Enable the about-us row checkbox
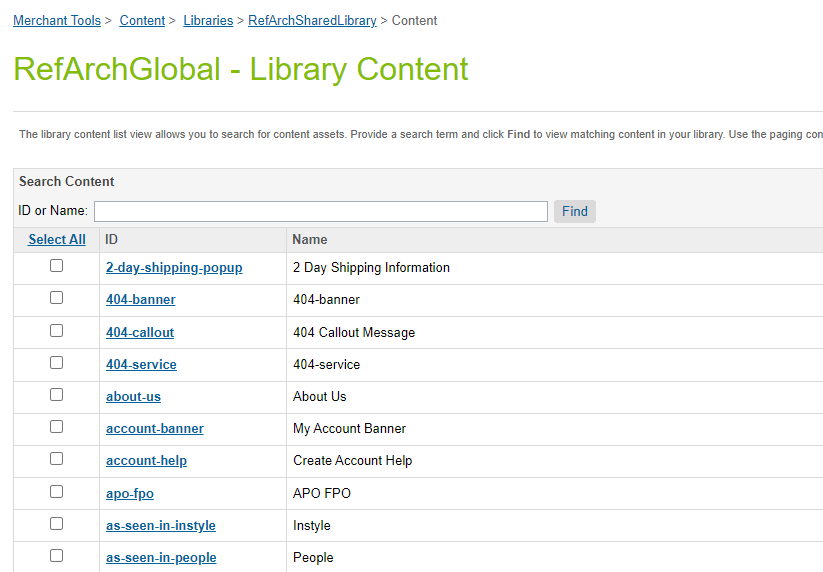823x572 pixels. pos(56,395)
